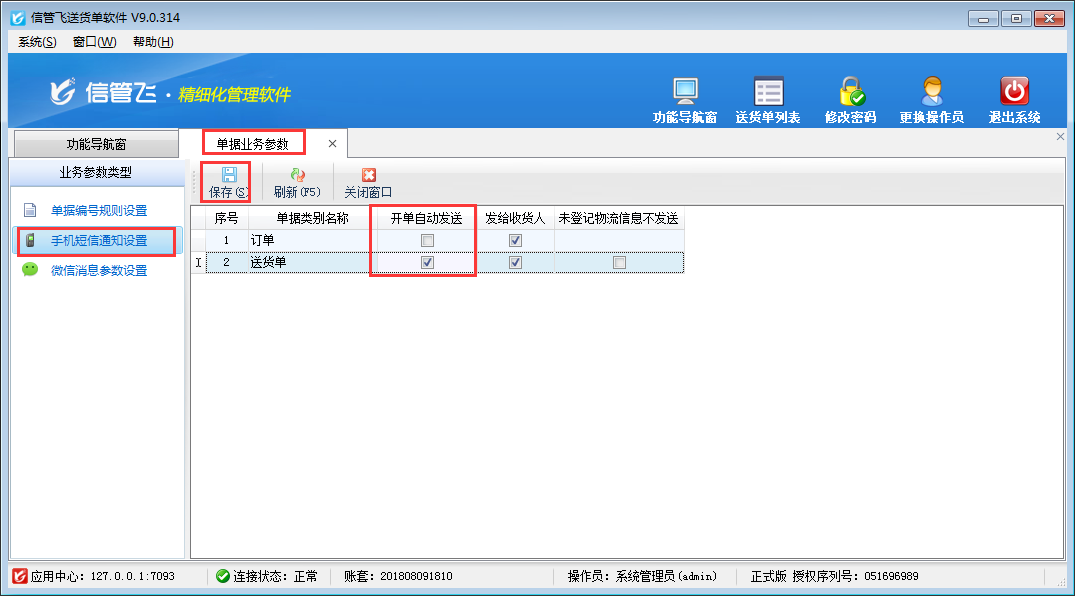1075x596 pixels.
Task: Click the 关闭窗口 toolbar icon
Action: (x=368, y=175)
